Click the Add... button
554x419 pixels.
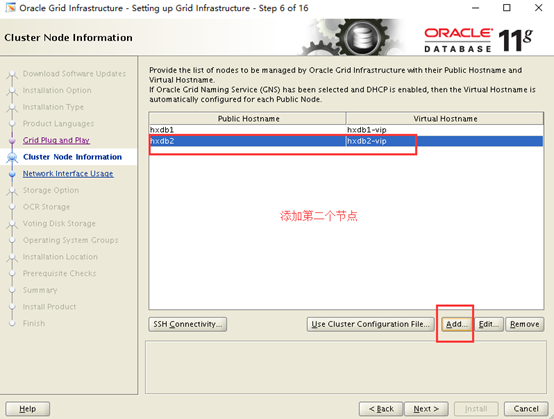point(457,324)
